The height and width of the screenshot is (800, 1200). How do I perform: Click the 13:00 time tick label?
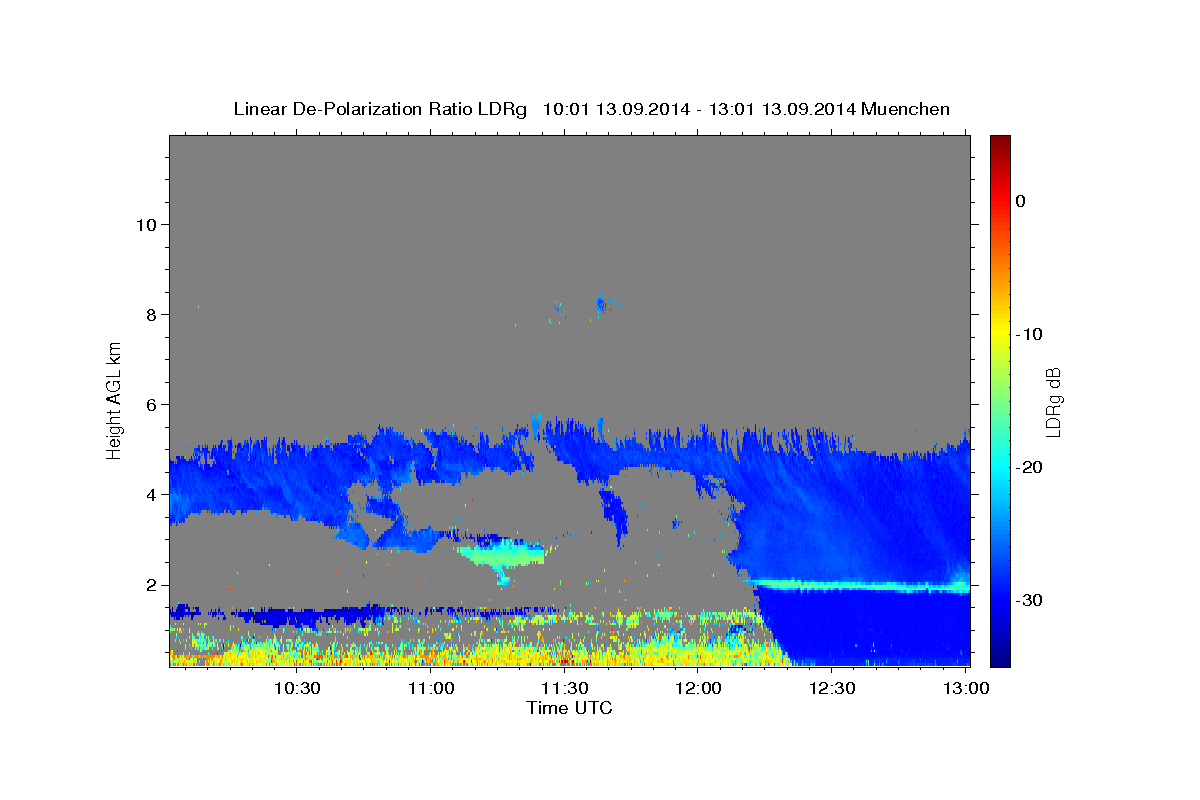point(965,688)
